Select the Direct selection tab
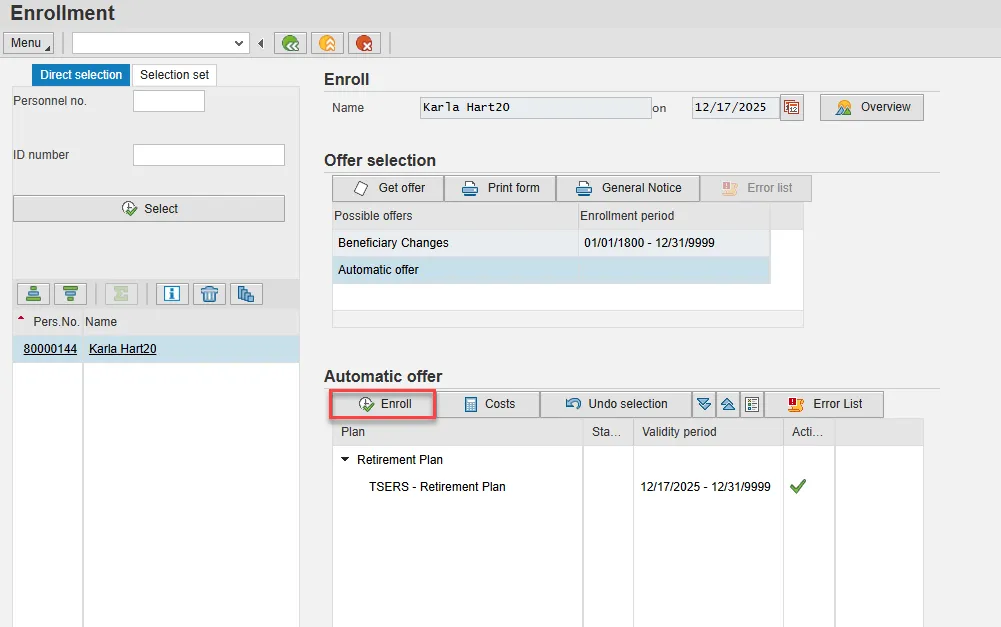 [81, 75]
